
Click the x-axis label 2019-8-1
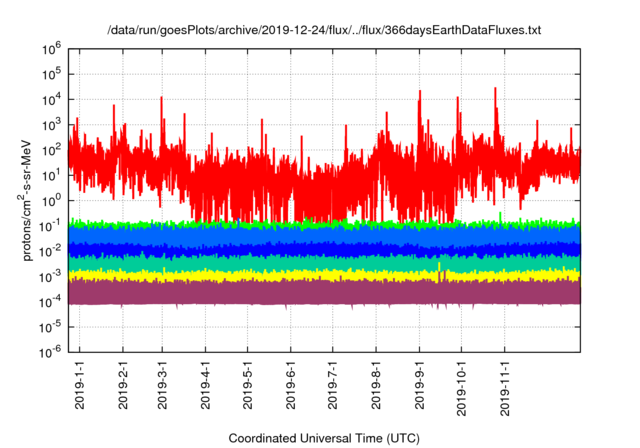click(x=376, y=385)
